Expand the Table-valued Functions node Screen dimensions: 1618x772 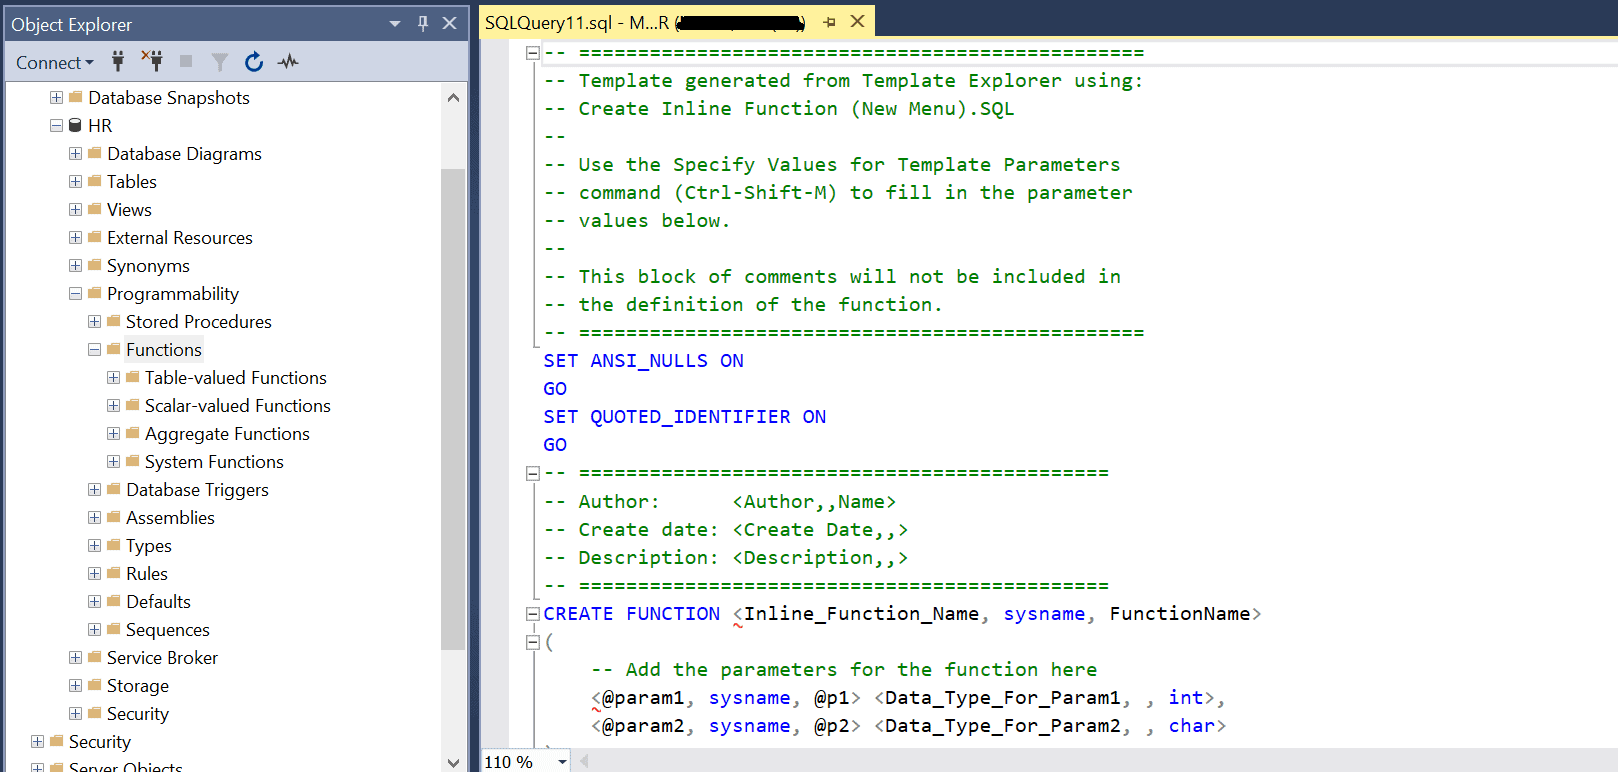click(113, 378)
